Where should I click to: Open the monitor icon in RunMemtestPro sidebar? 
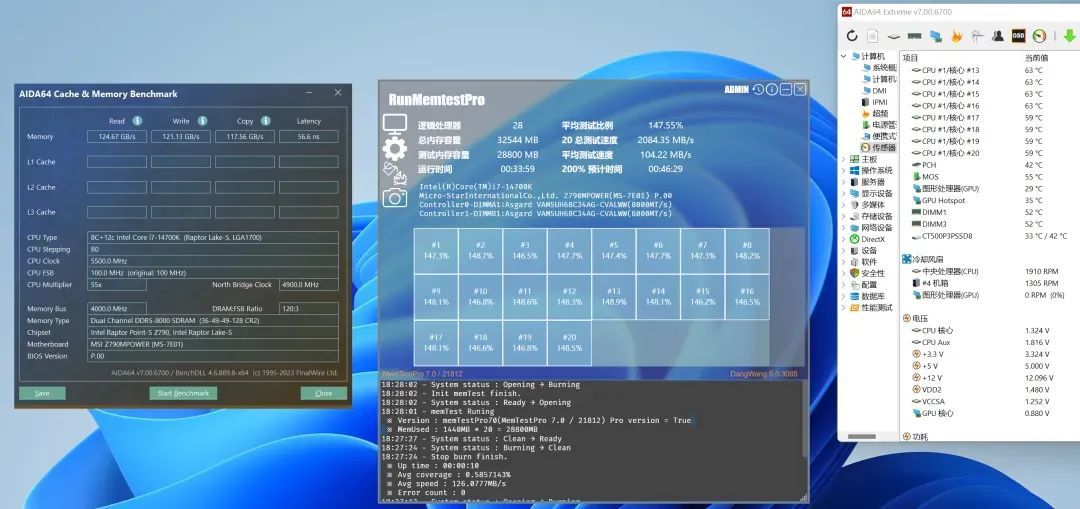(x=395, y=125)
